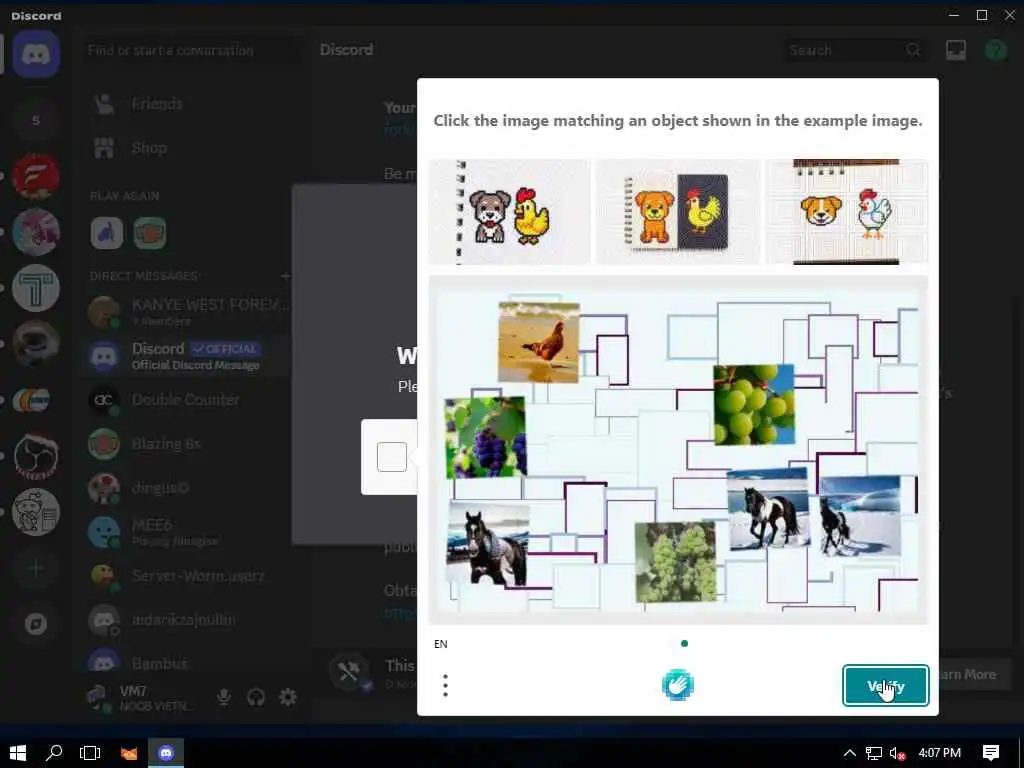Launch purple game in Play Again

[x=107, y=233]
